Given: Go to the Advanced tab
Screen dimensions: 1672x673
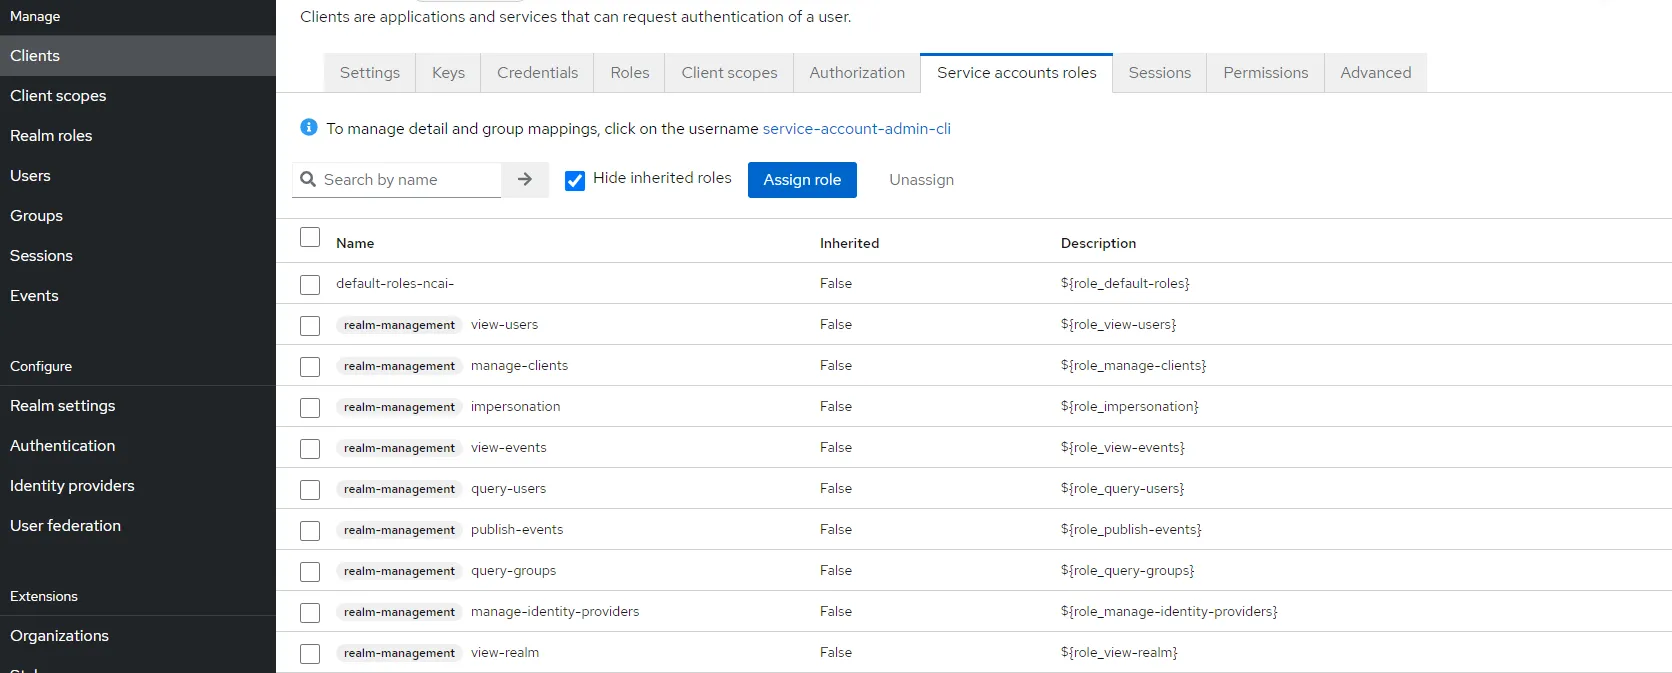Looking at the screenshot, I should 1375,73.
